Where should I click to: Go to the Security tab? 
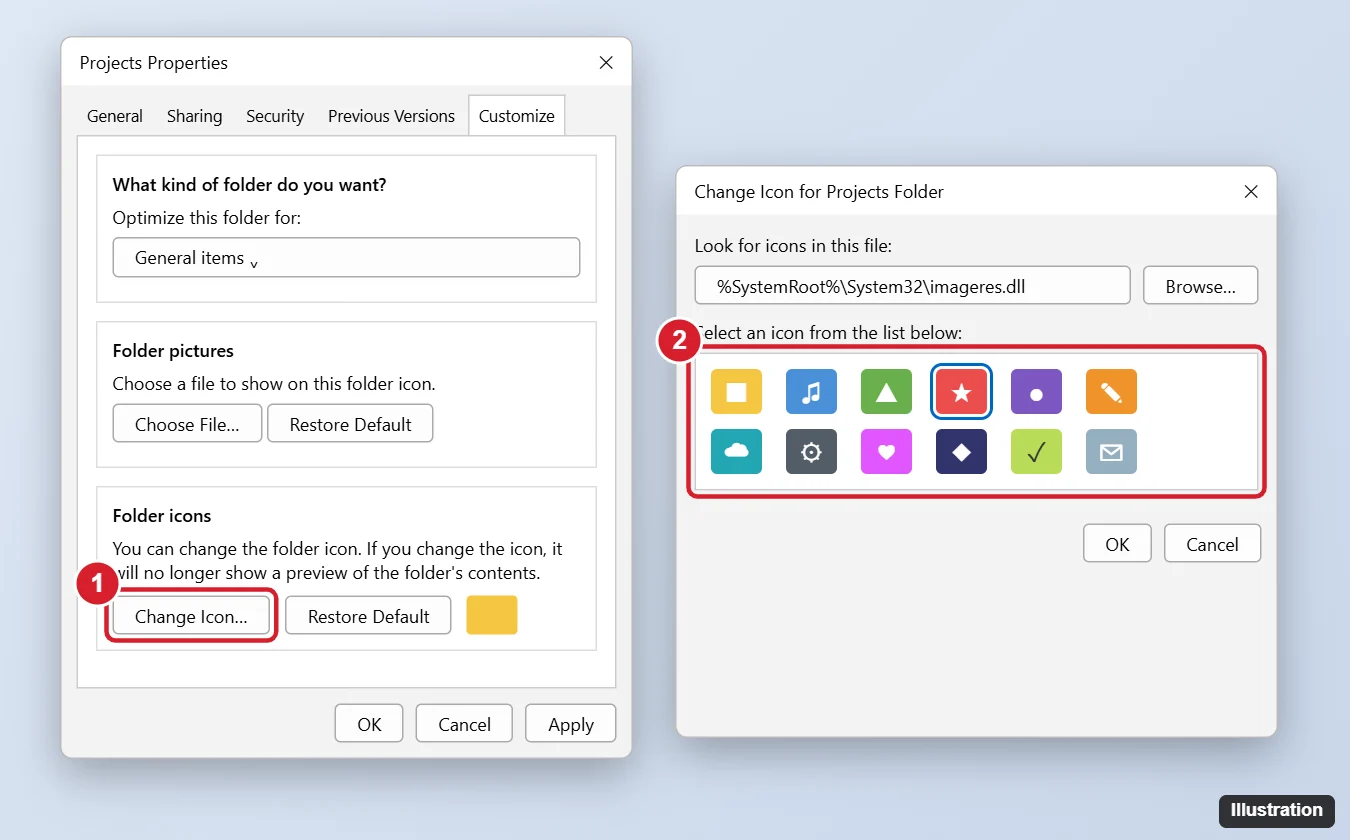coord(275,116)
